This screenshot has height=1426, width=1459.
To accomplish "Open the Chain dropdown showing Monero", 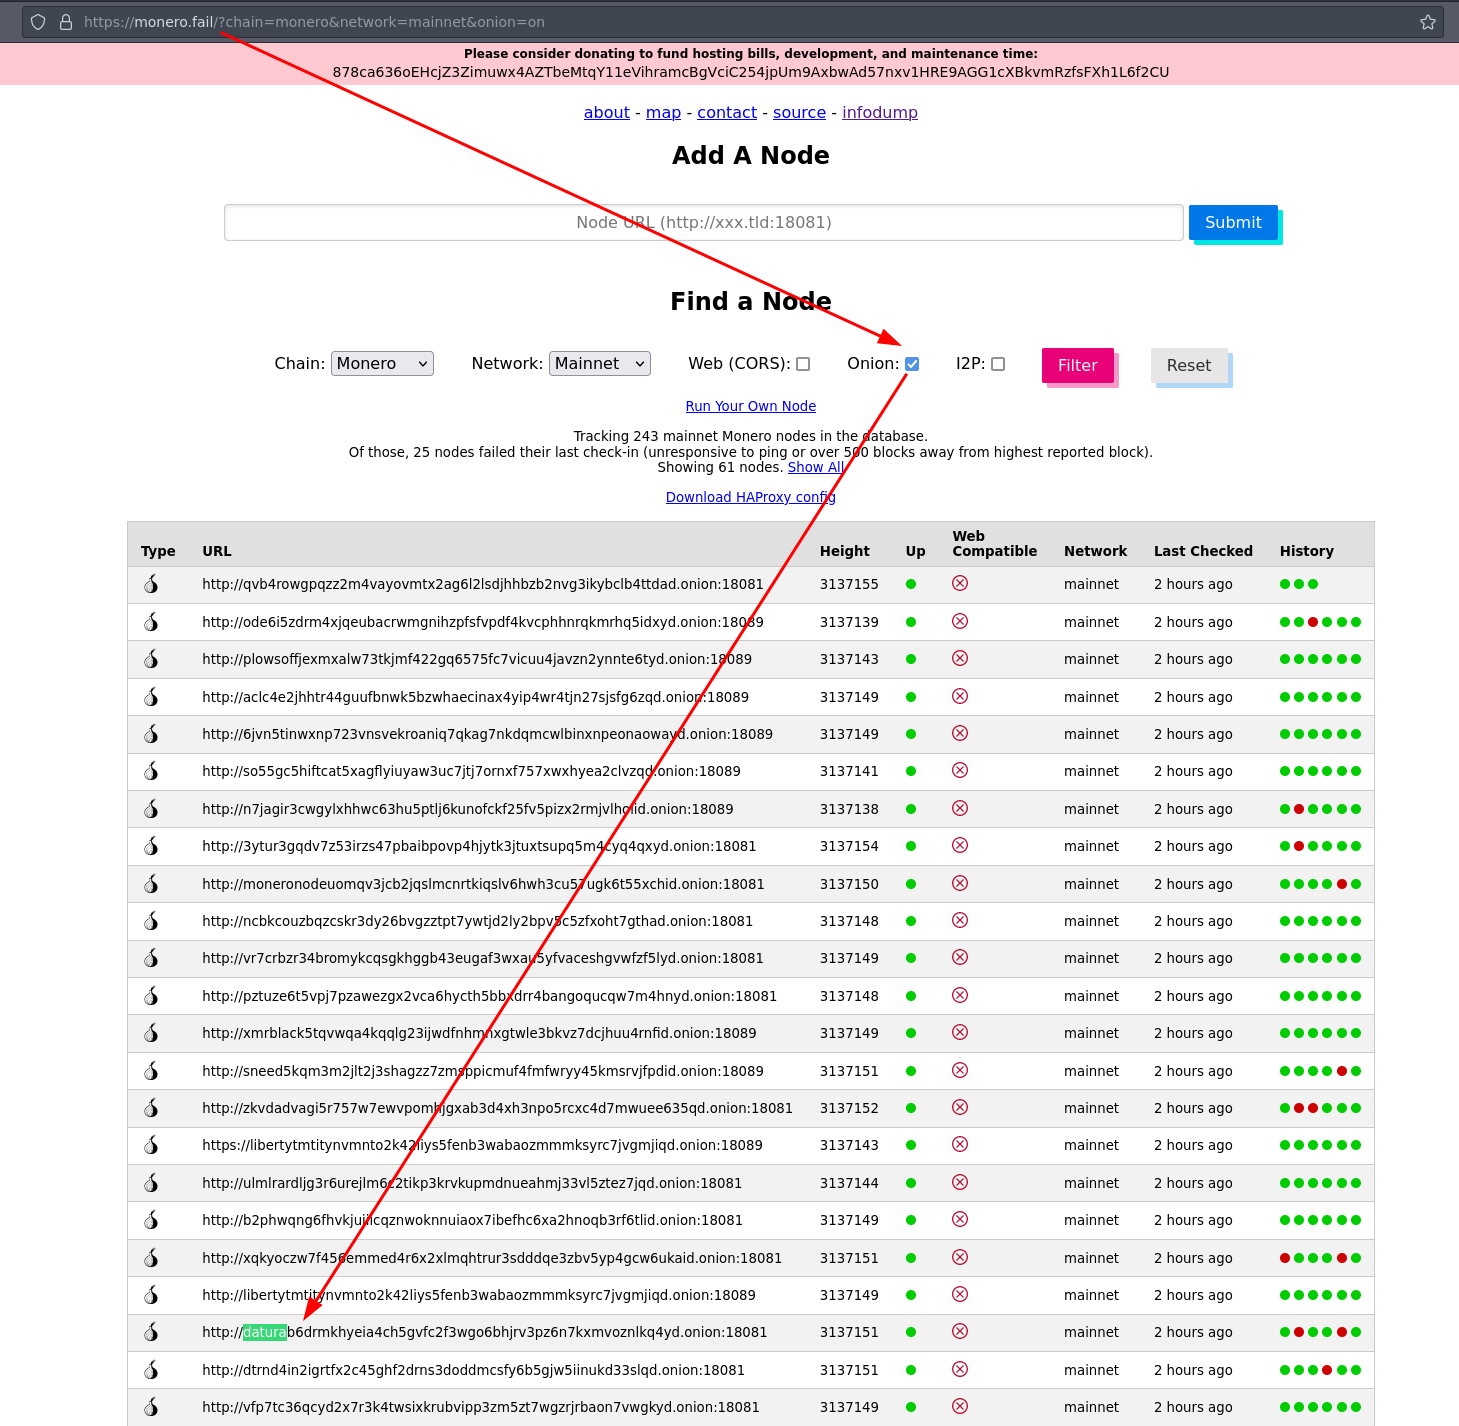I will click(x=382, y=364).
